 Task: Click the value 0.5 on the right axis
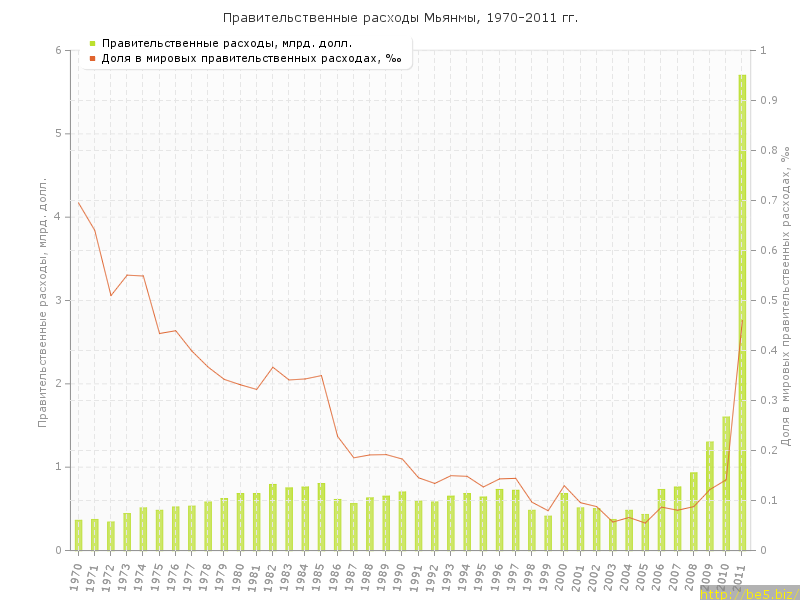coord(771,300)
